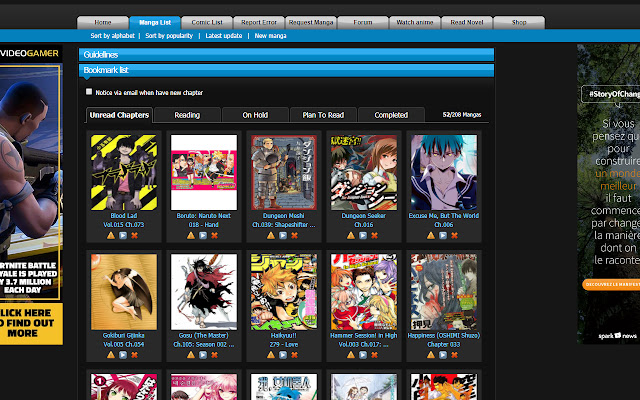
Task: Open the Read Novel tab
Action: (467, 22)
